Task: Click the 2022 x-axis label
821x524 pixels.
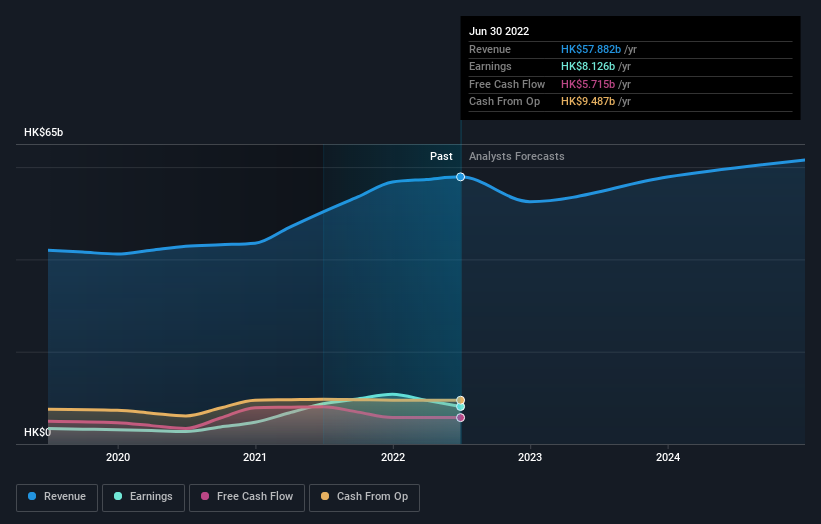Action: point(393,458)
